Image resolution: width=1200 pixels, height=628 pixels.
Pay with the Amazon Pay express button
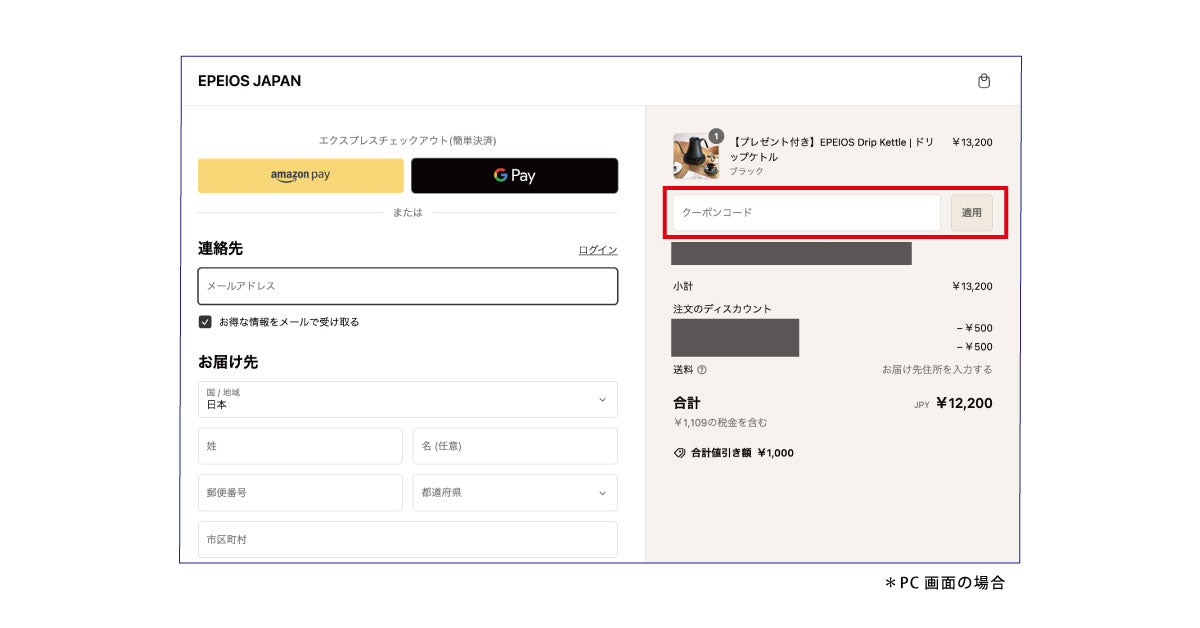[x=301, y=175]
